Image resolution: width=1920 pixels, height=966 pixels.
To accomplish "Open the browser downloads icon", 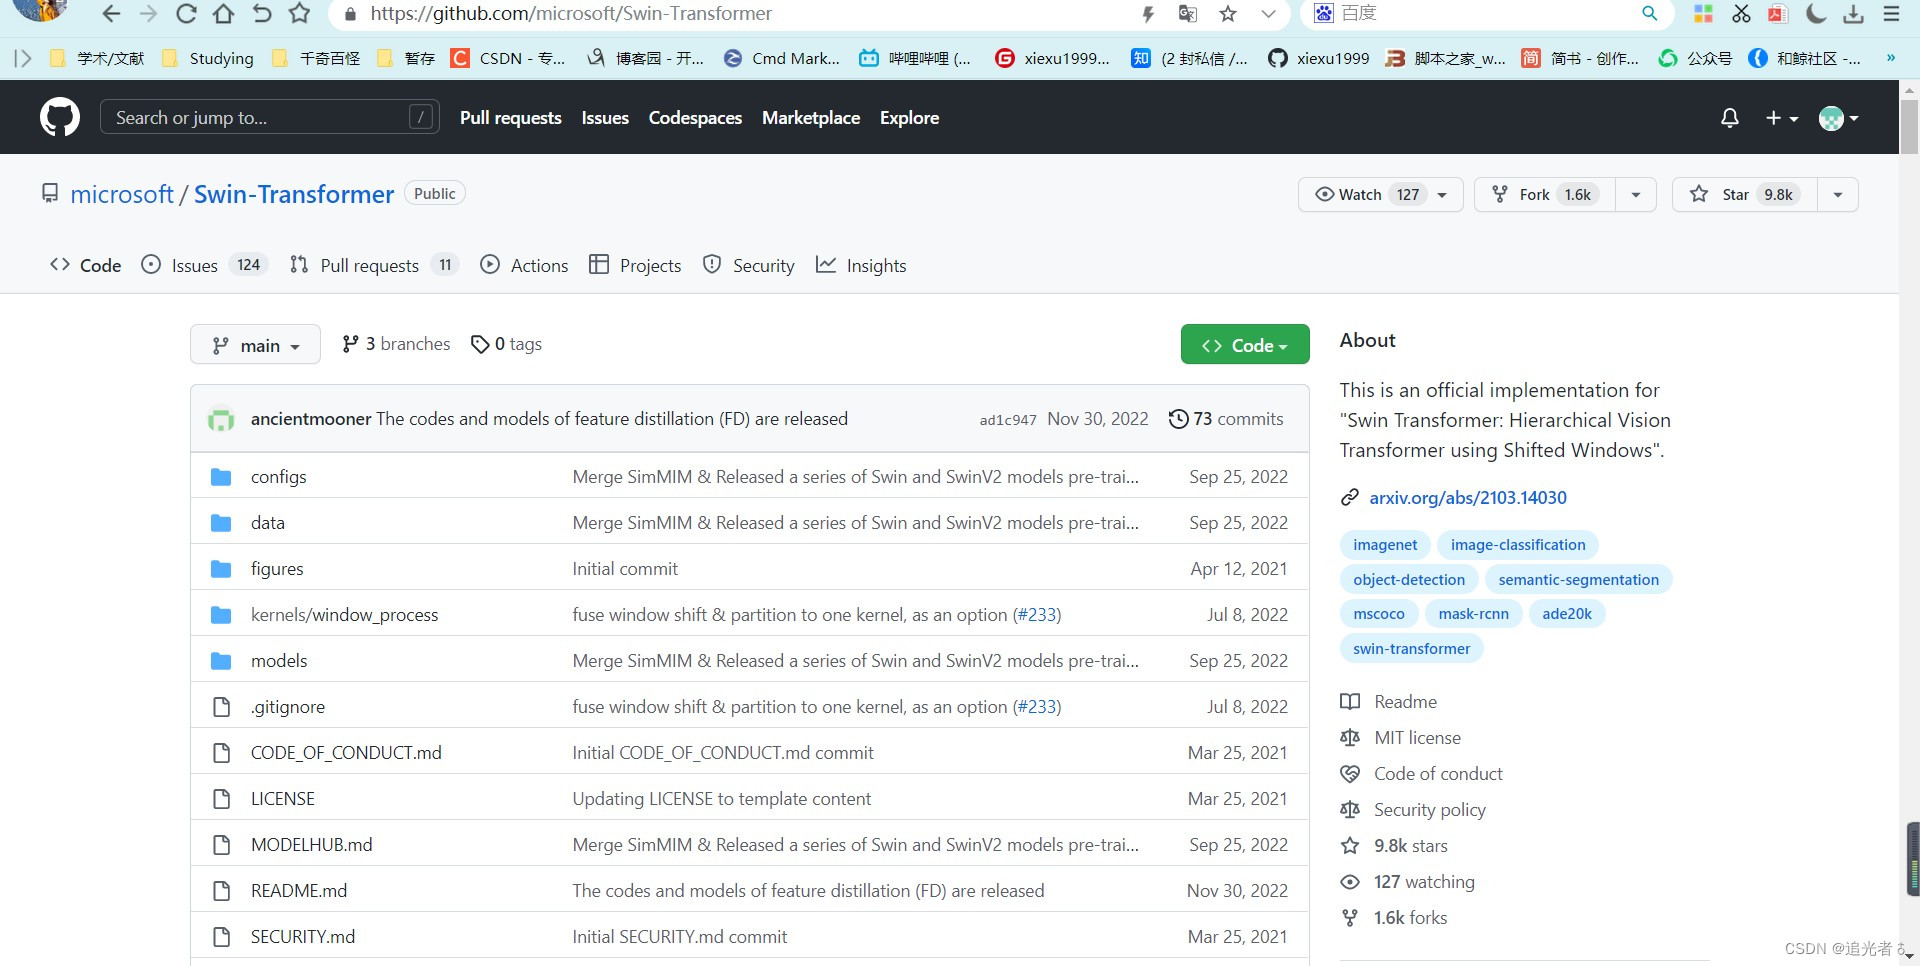I will click(x=1853, y=14).
